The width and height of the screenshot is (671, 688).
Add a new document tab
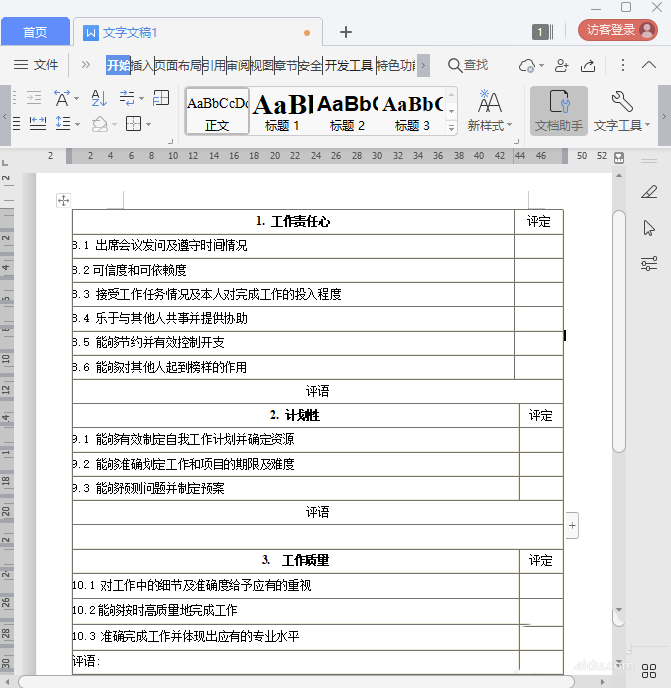click(346, 32)
